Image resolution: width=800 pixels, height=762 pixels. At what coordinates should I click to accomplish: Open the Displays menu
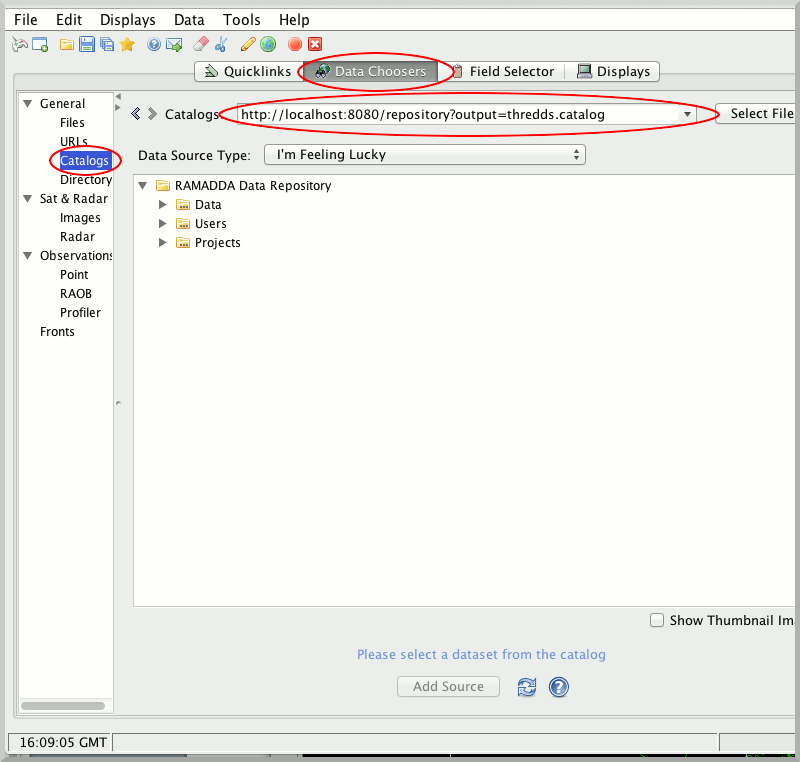click(x=127, y=20)
